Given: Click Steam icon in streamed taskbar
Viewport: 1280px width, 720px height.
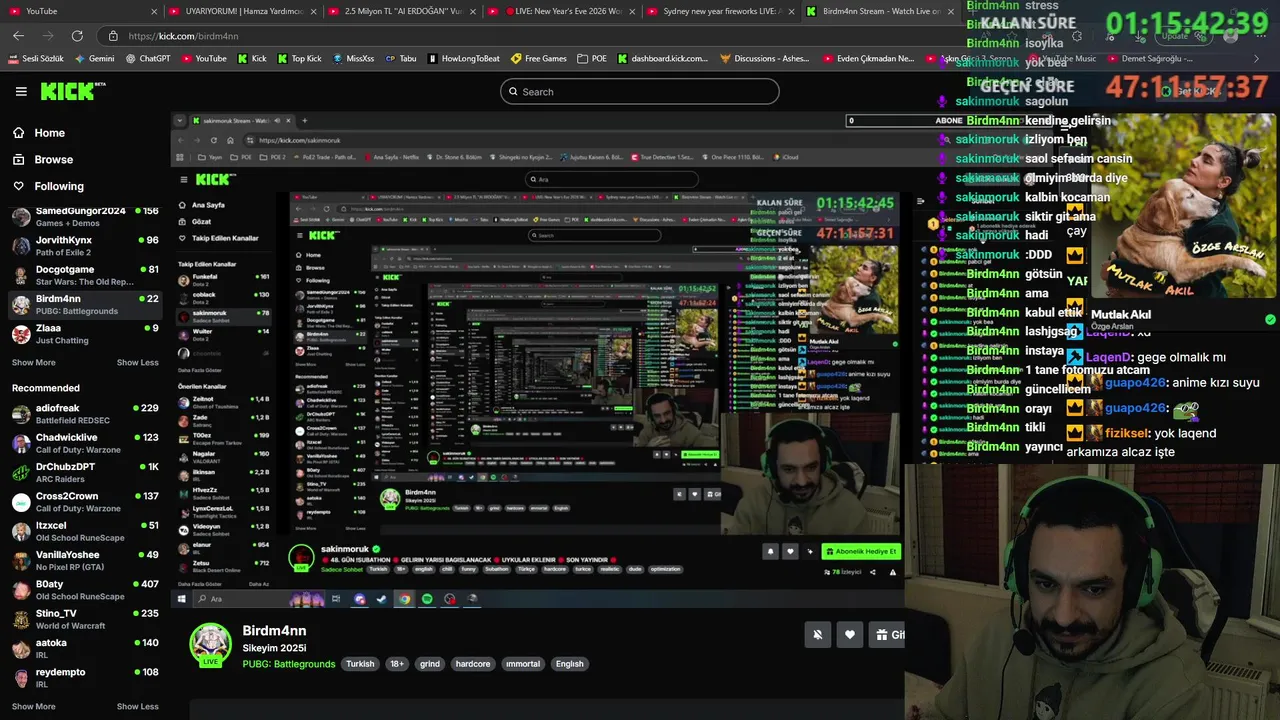Looking at the screenshot, I should click(x=381, y=599).
